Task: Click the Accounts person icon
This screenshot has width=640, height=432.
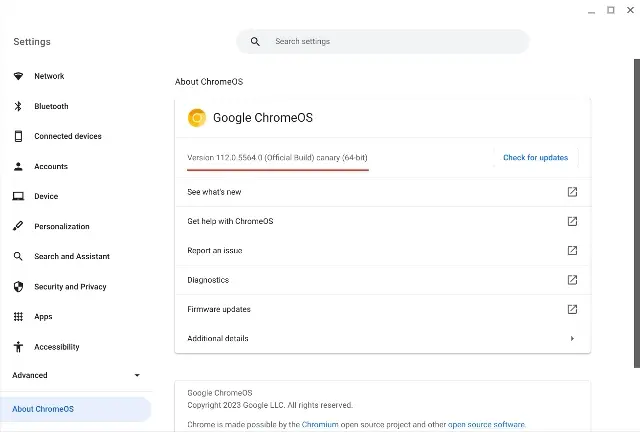Action: click(x=18, y=166)
